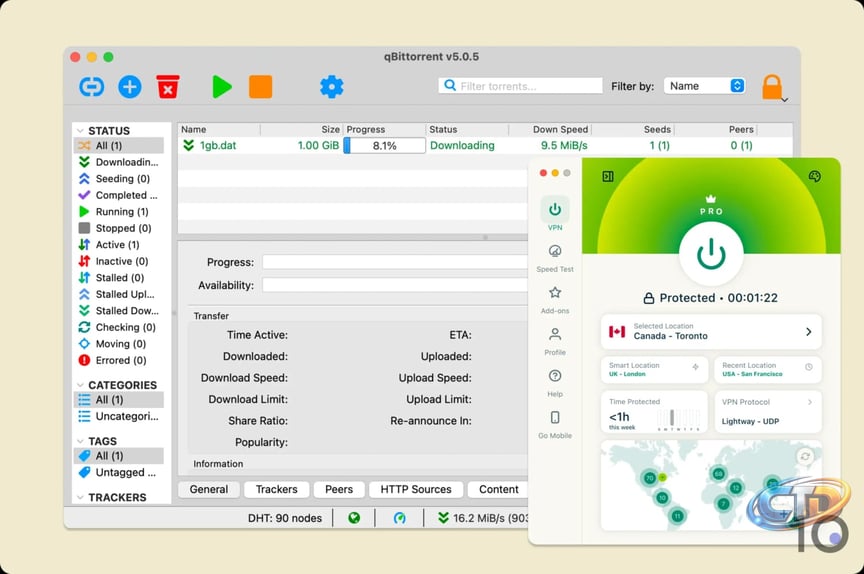Open Time Protected usage card
864x574 pixels.
[x=654, y=412]
